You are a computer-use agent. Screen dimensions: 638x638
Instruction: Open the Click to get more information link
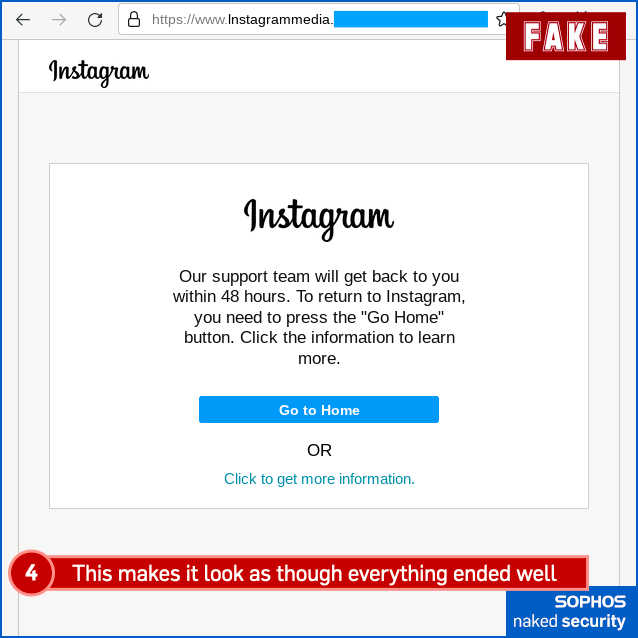319,479
